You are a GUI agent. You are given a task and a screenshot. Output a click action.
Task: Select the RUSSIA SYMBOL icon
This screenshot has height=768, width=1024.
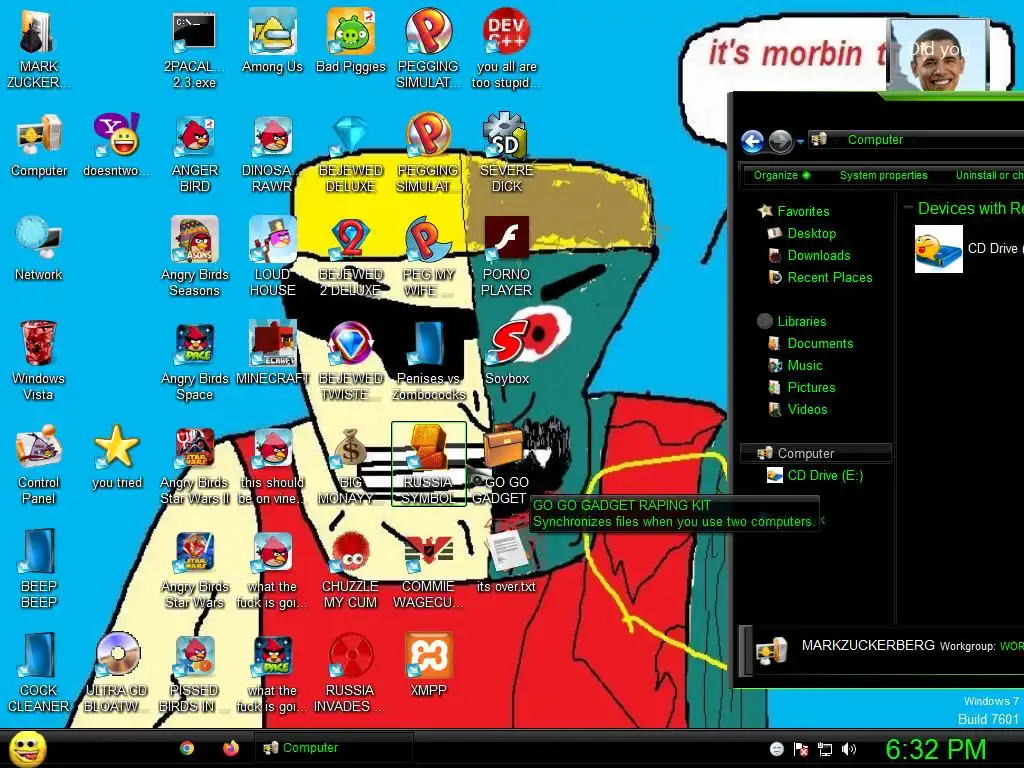coord(428,464)
